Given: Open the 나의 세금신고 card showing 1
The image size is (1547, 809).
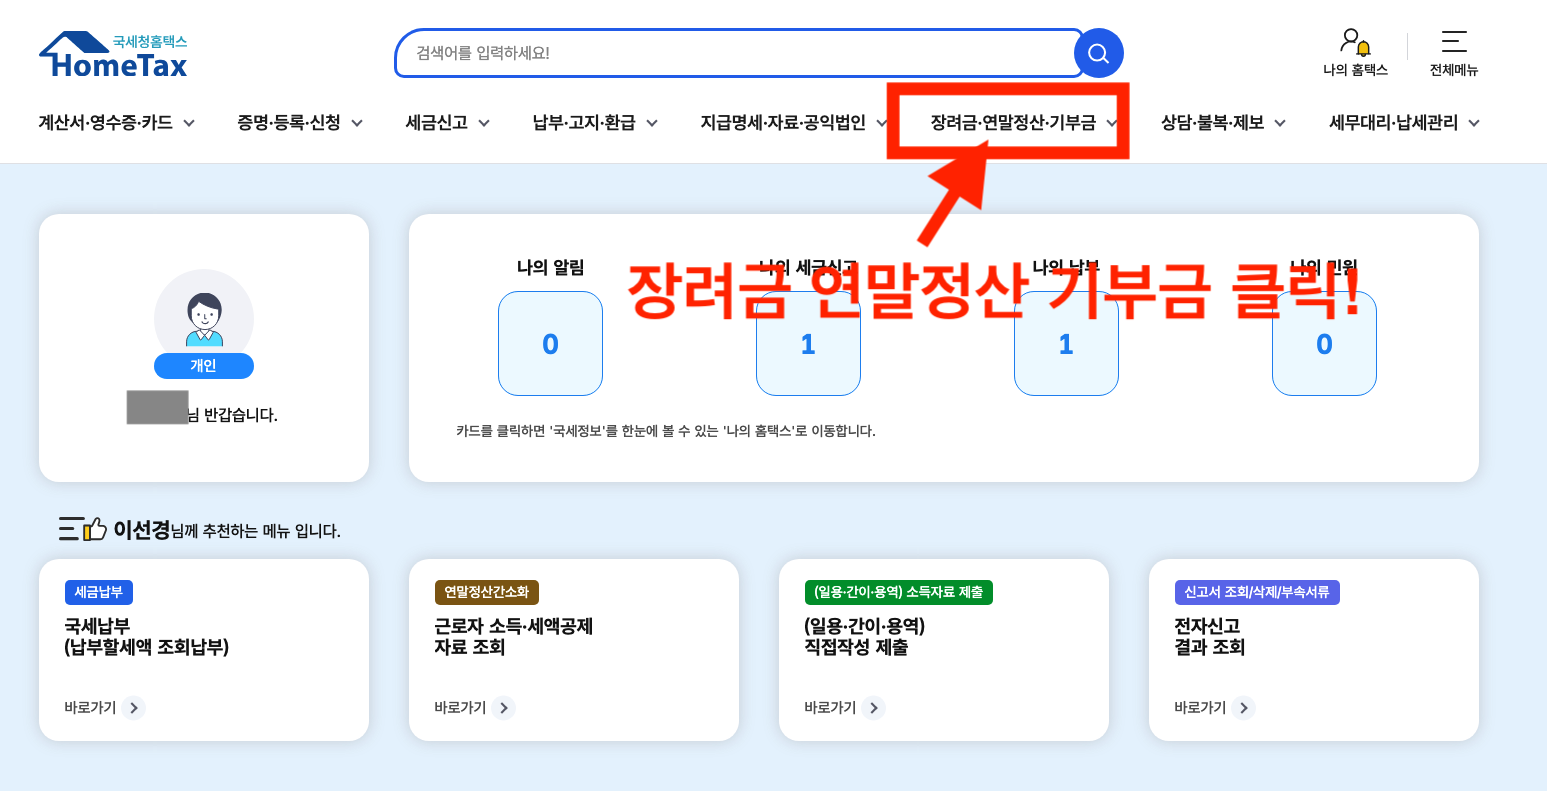Looking at the screenshot, I should pyautogui.click(x=808, y=343).
